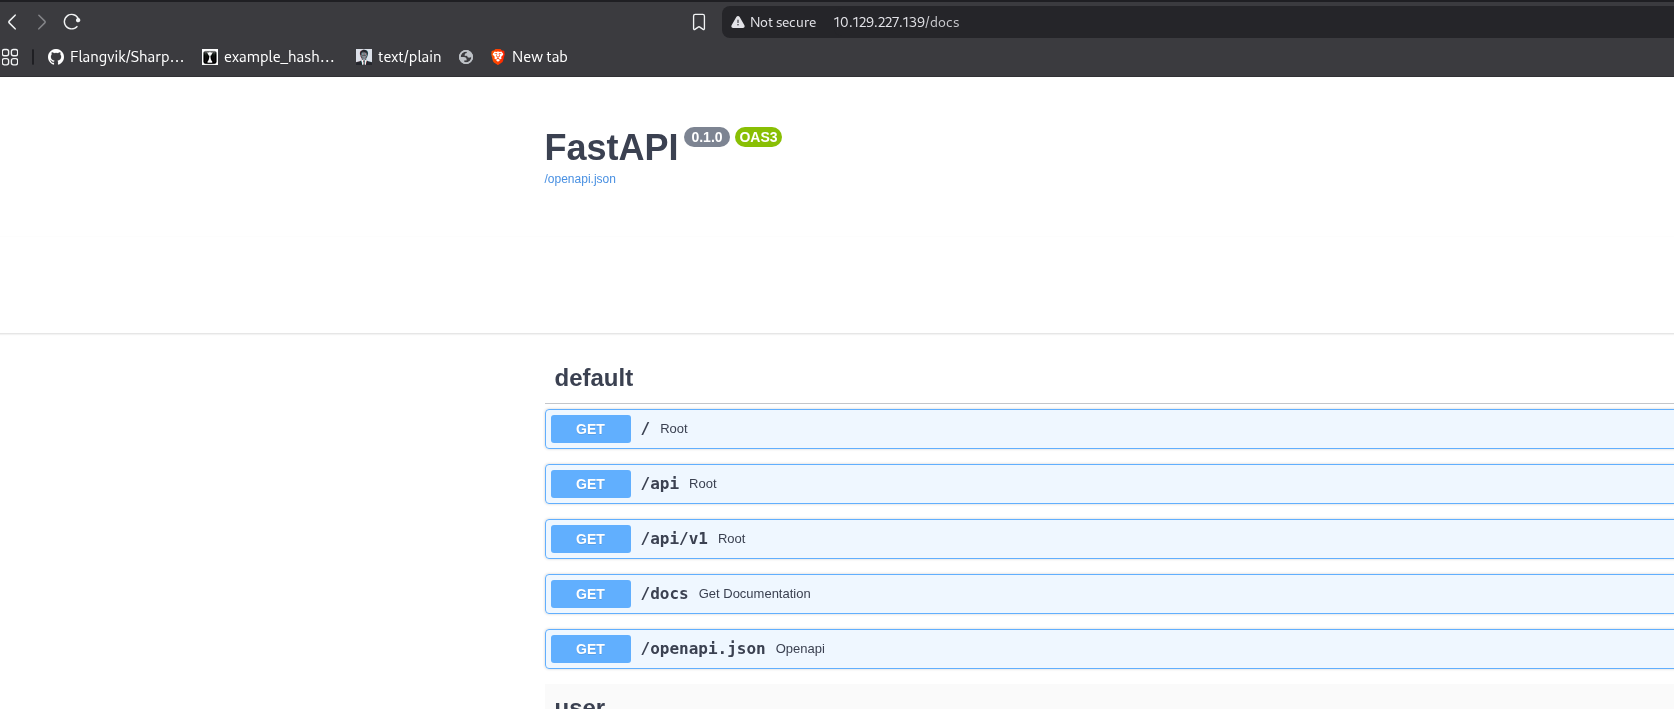This screenshot has width=1674, height=709.
Task: Expand the GET /openapi.json endpoint row
Action: point(1109,649)
